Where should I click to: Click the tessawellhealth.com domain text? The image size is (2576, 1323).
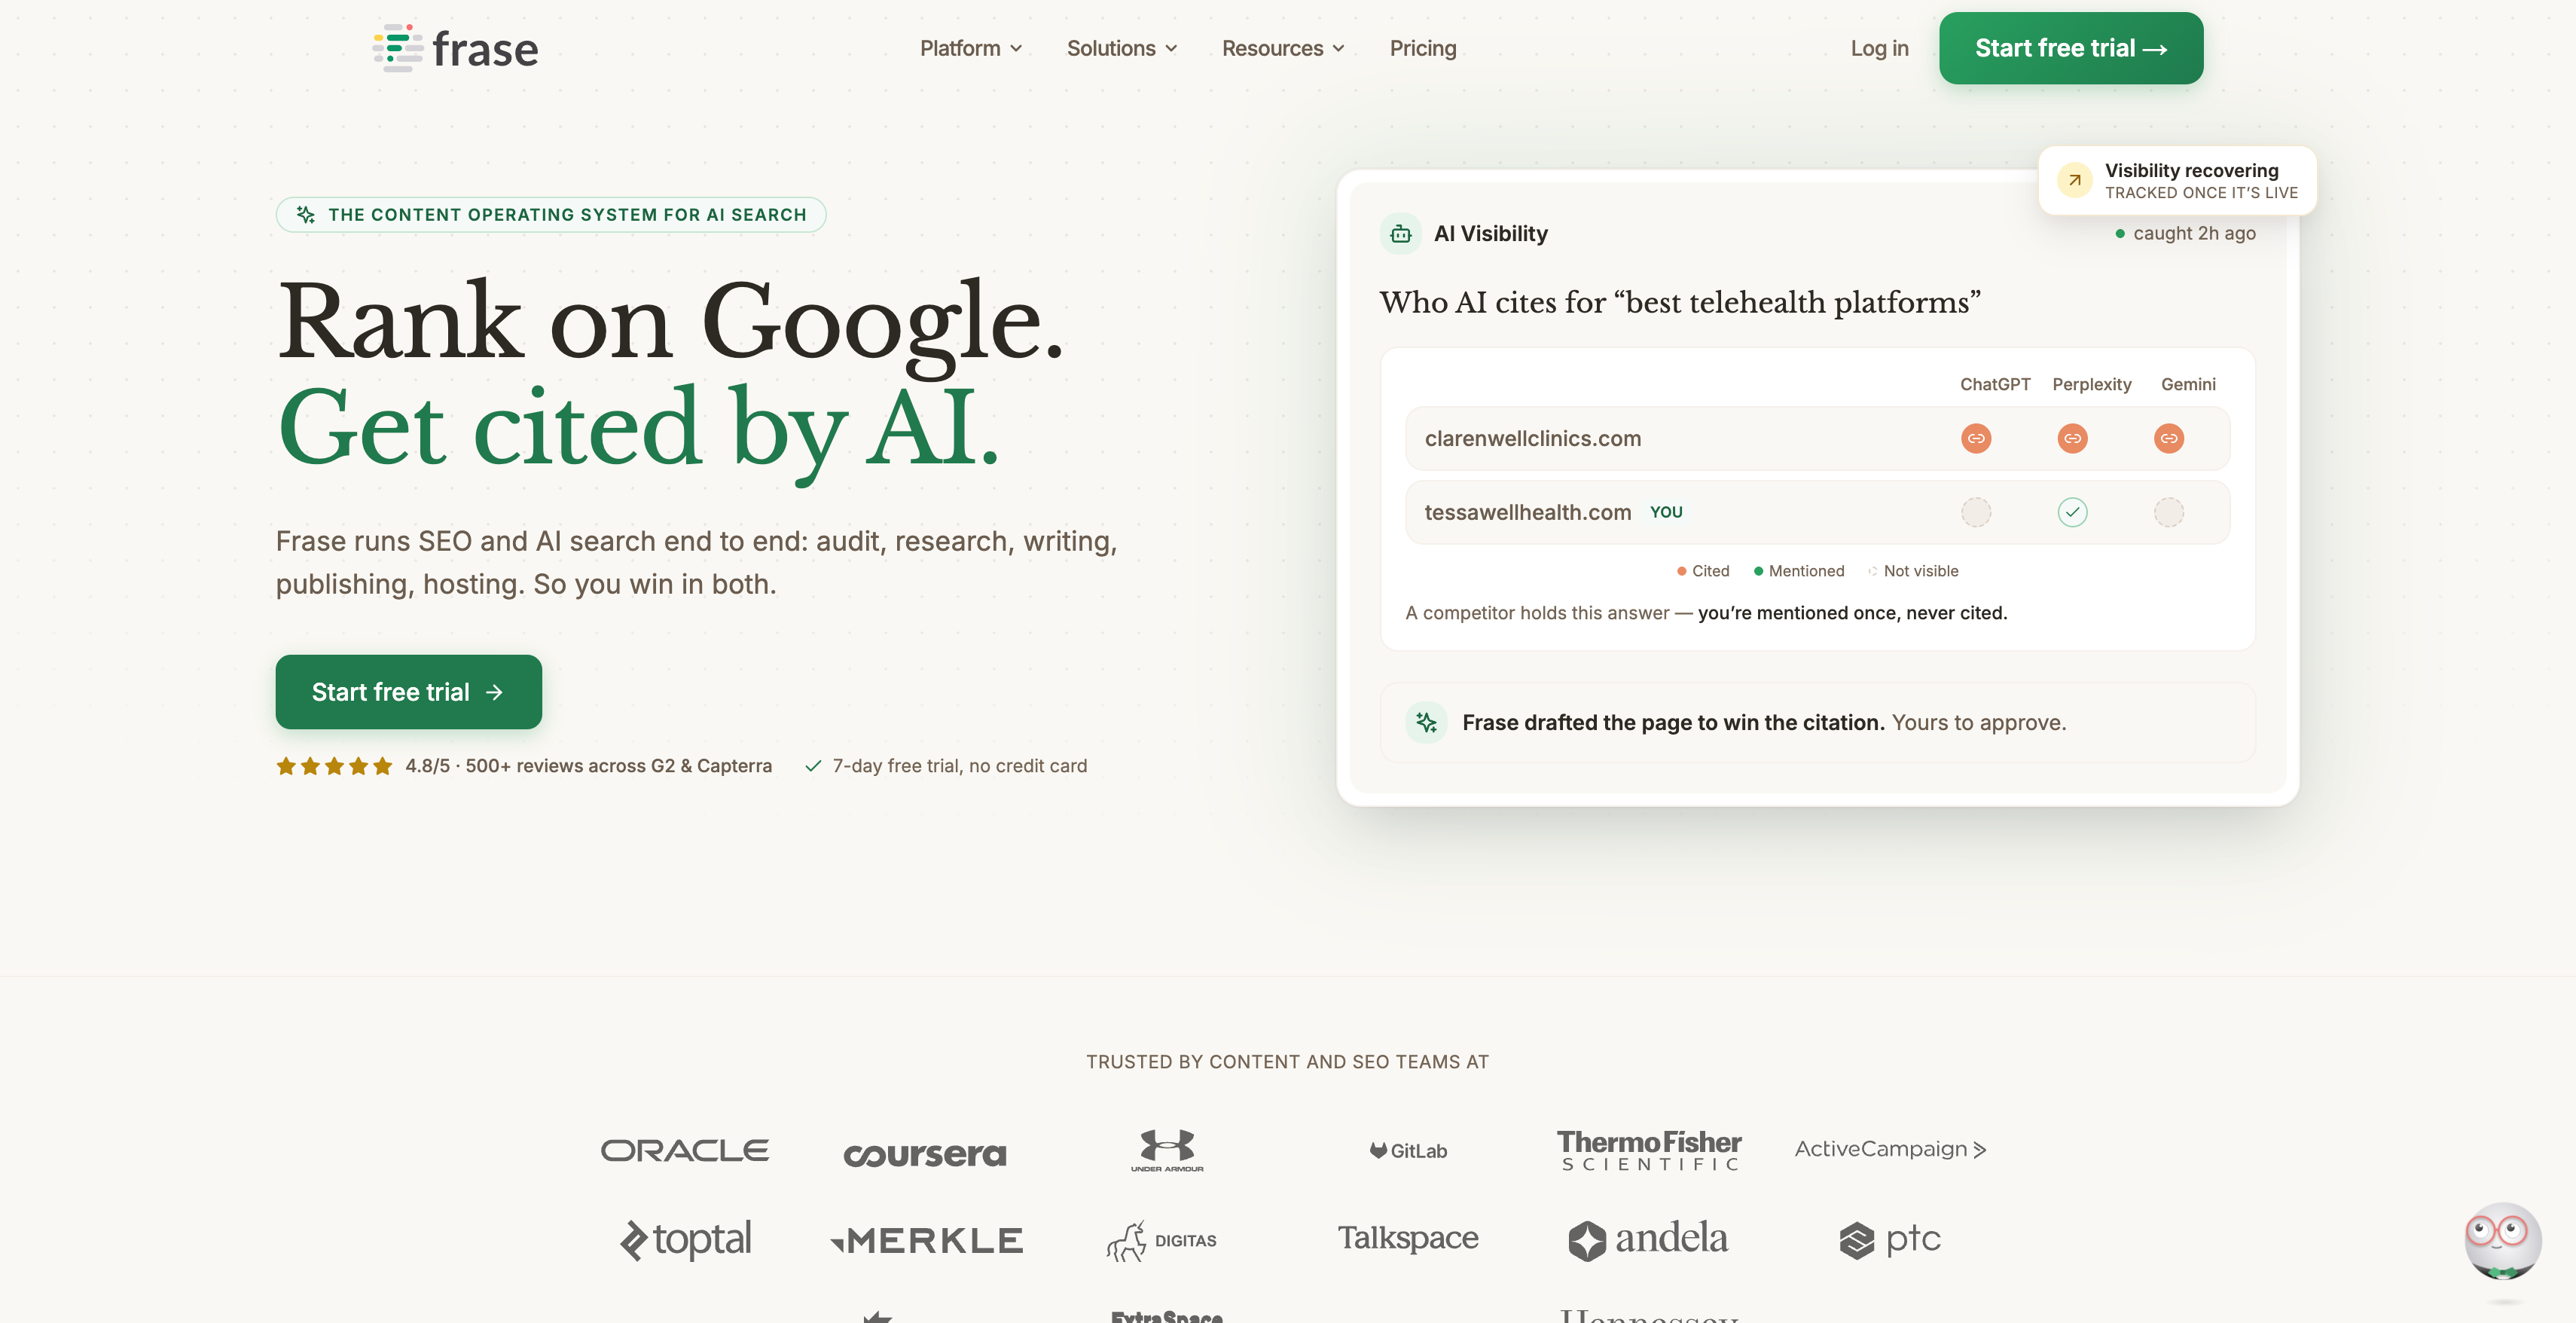[1528, 512]
